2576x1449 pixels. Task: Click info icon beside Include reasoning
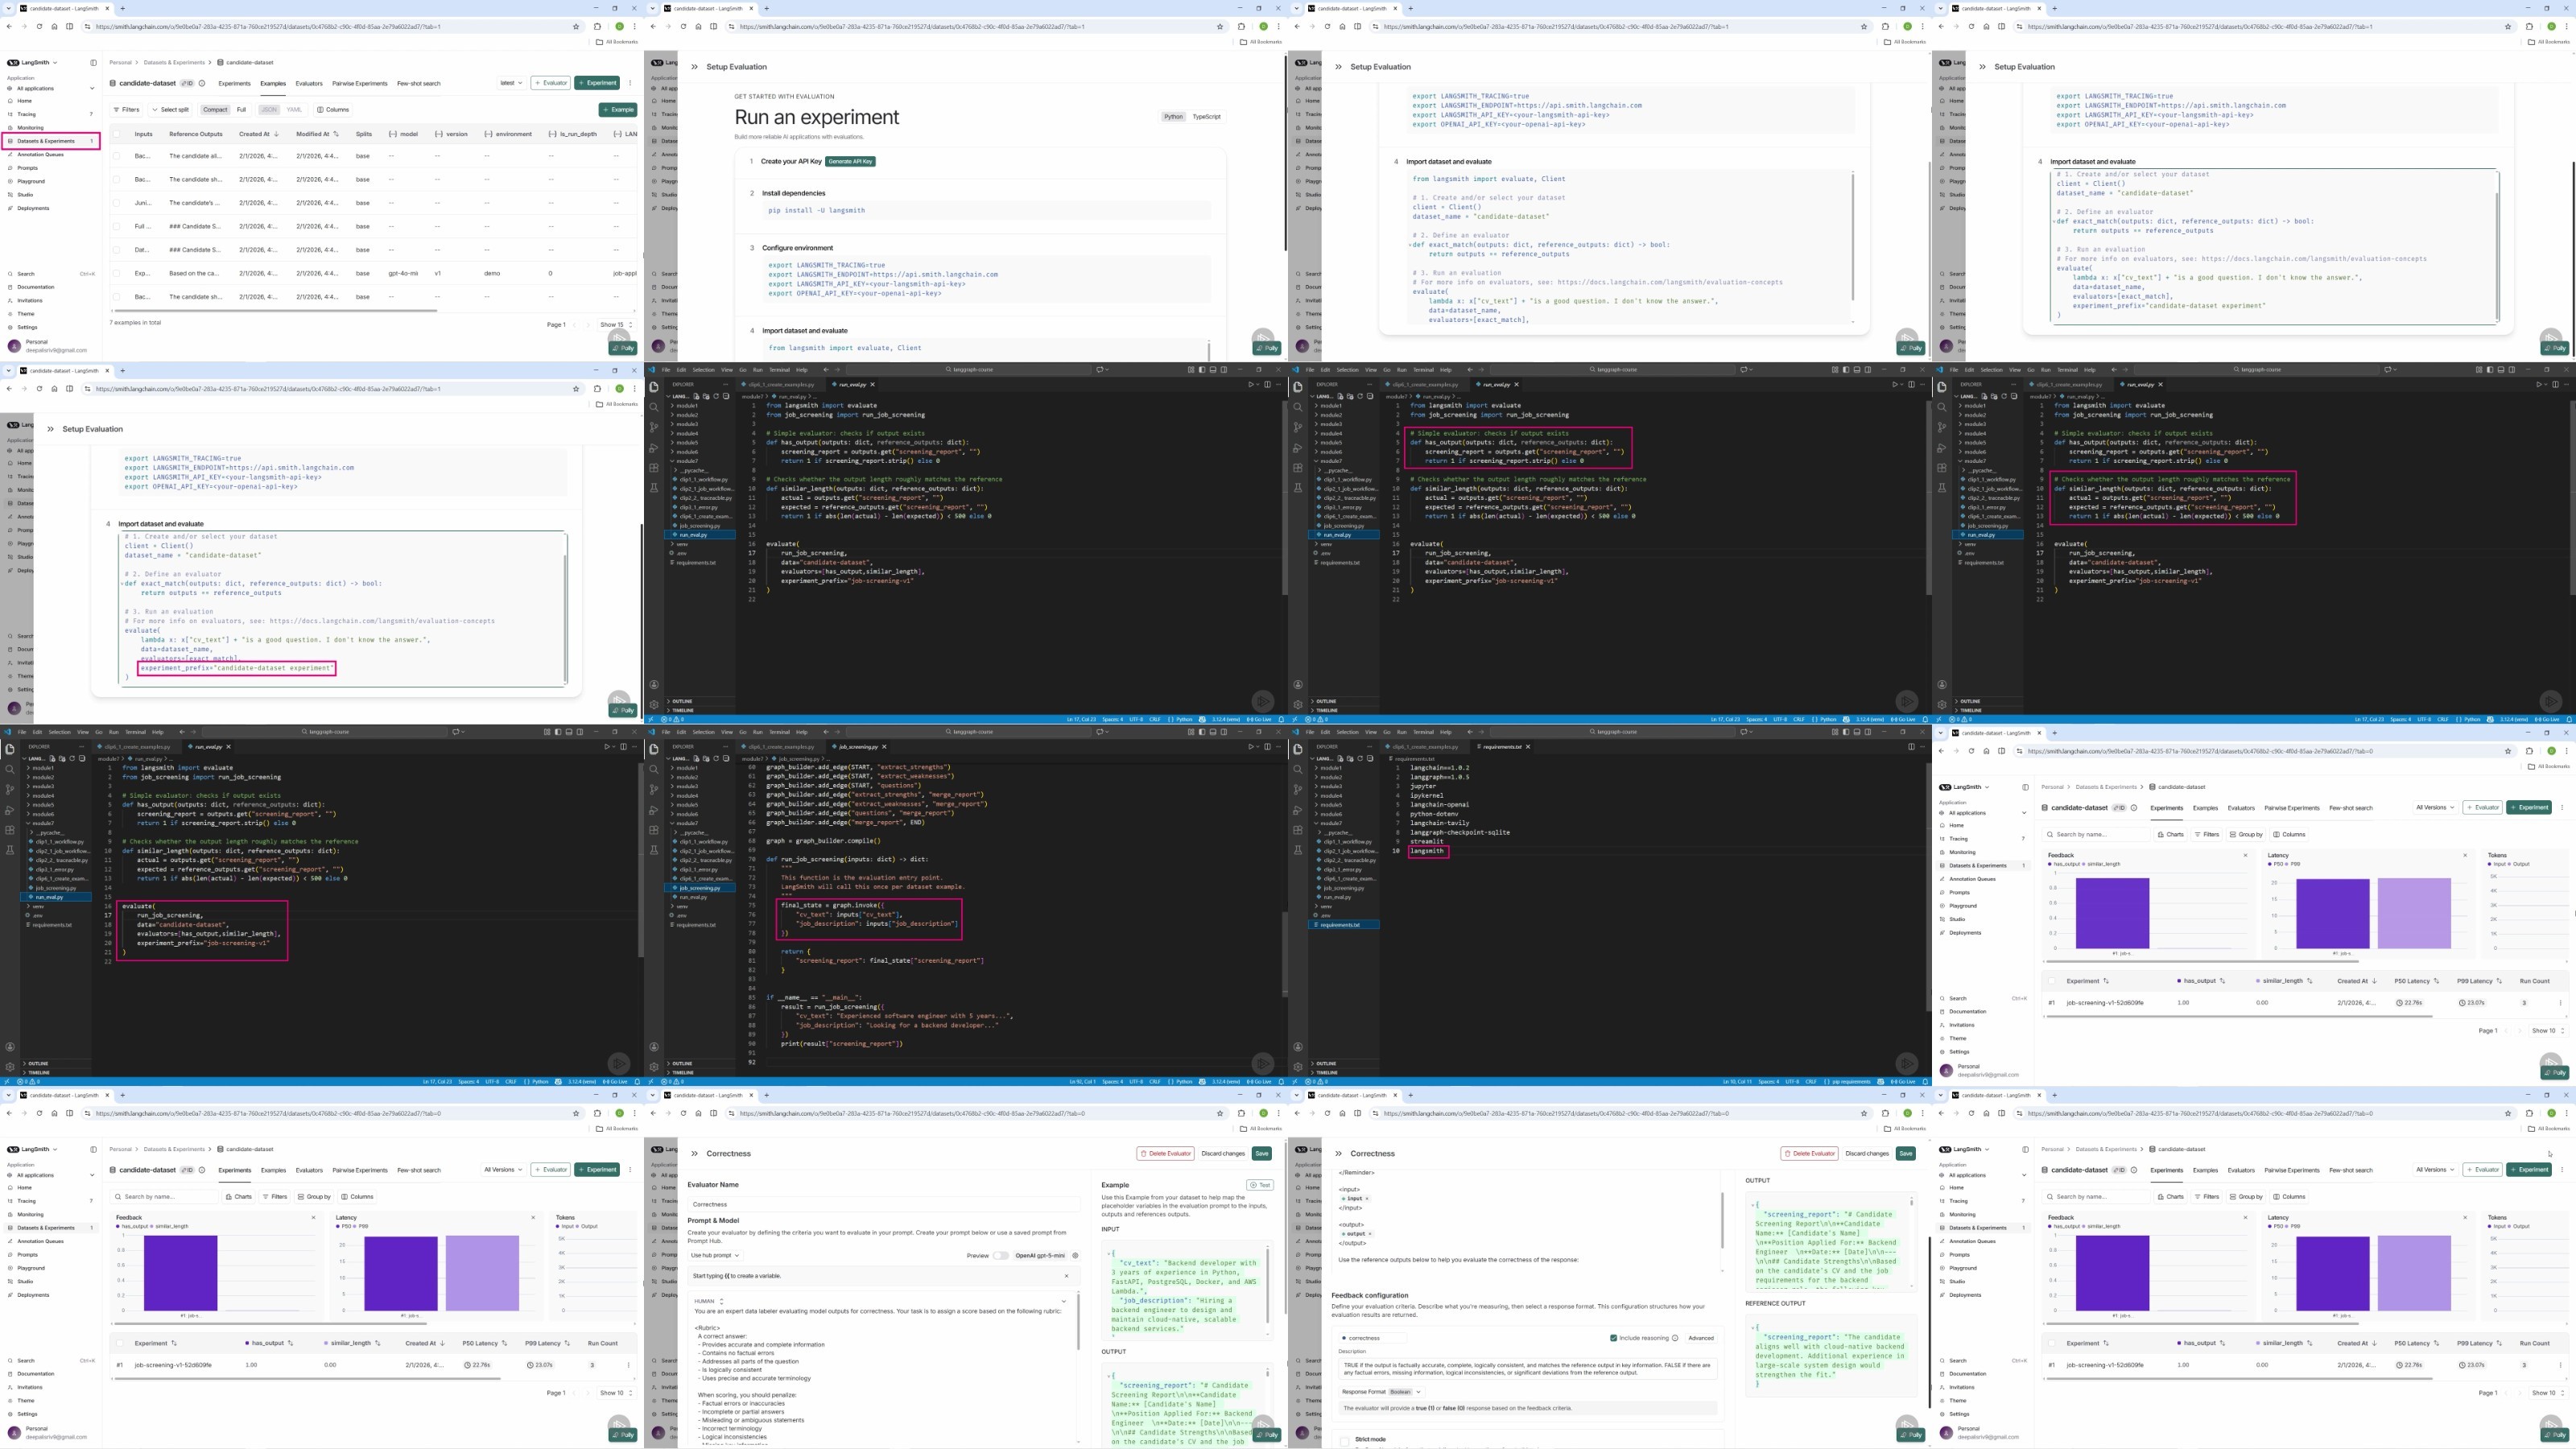[1675, 1338]
